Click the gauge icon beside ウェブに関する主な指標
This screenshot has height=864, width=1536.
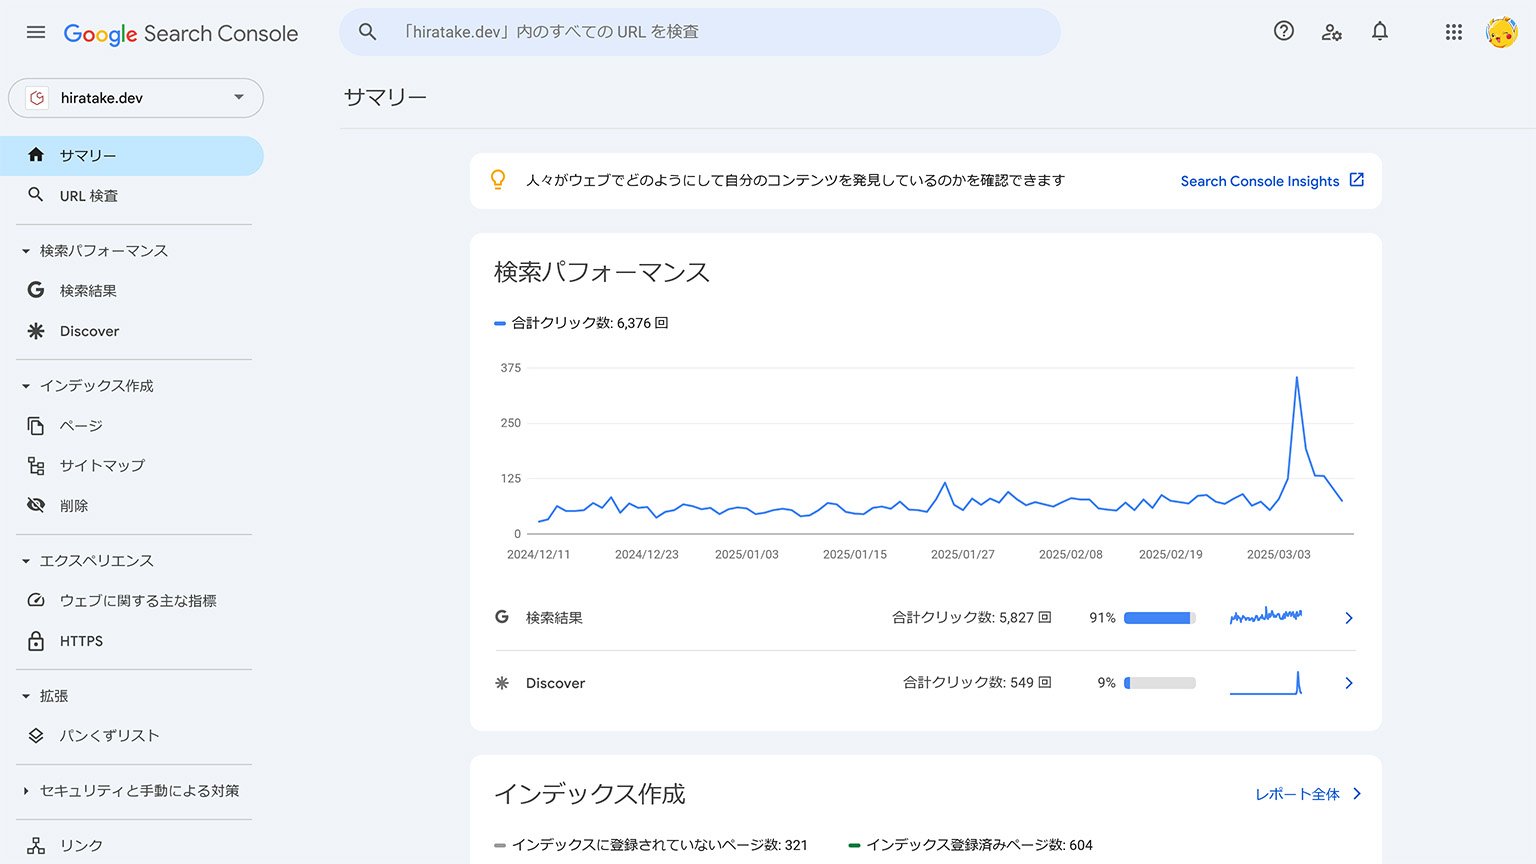click(36, 600)
